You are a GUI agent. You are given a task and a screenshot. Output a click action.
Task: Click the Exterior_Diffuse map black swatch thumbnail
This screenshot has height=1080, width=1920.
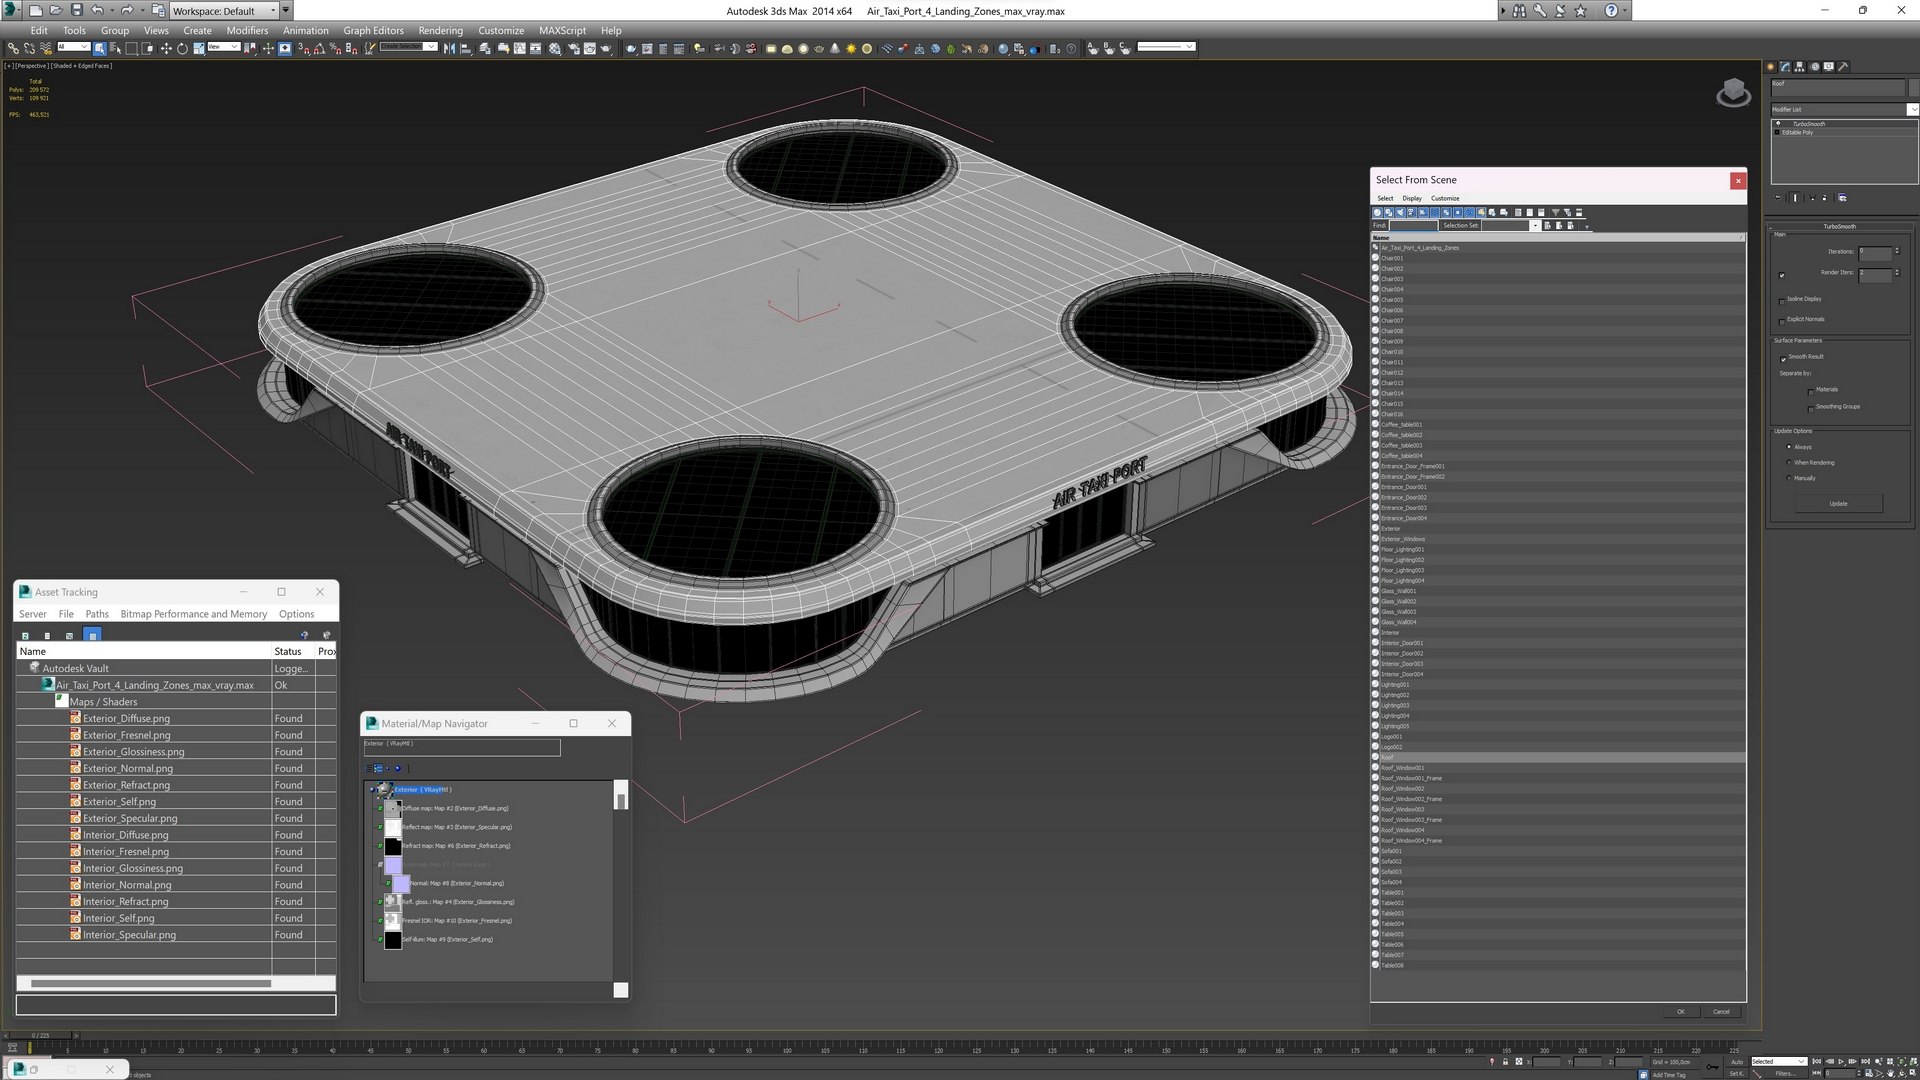pyautogui.click(x=393, y=809)
